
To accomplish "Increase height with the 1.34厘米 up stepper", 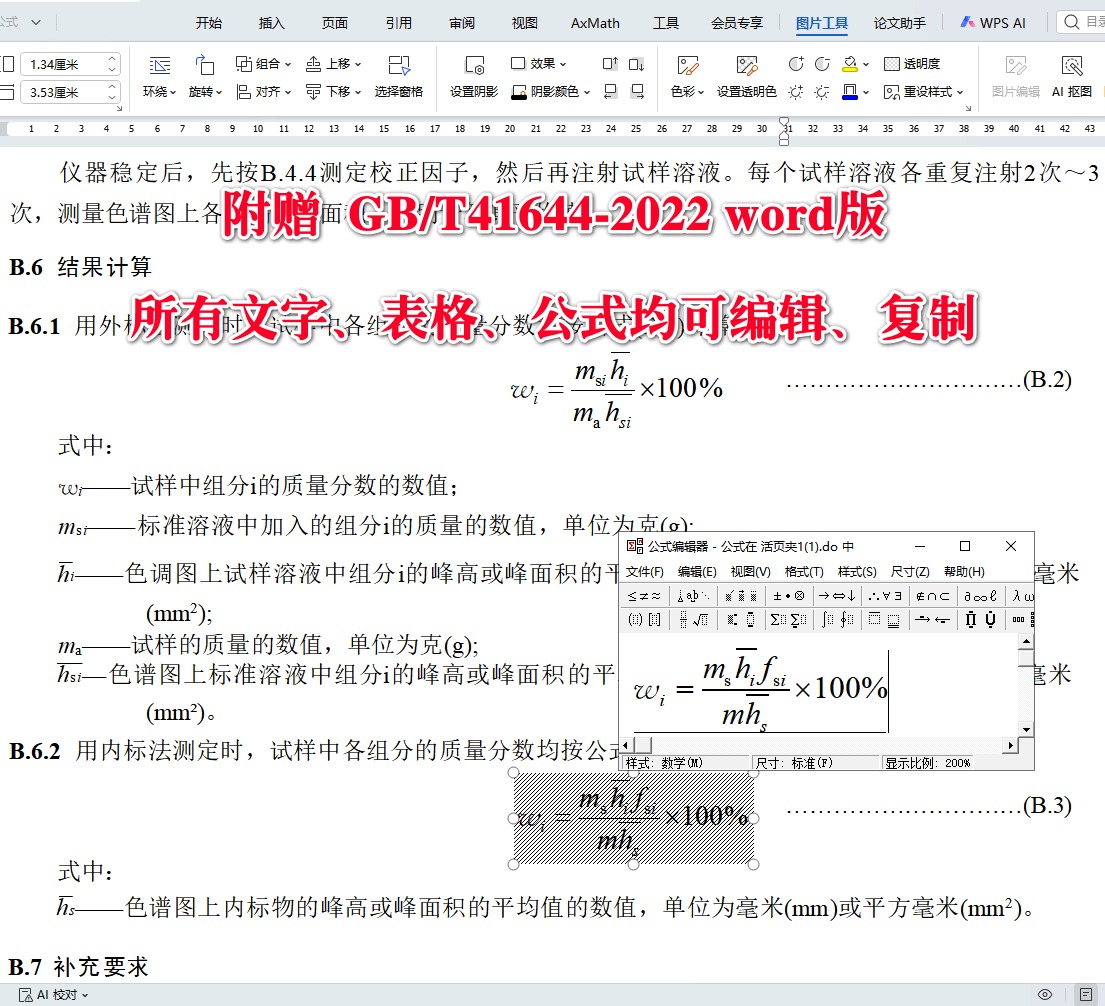I will tap(112, 59).
